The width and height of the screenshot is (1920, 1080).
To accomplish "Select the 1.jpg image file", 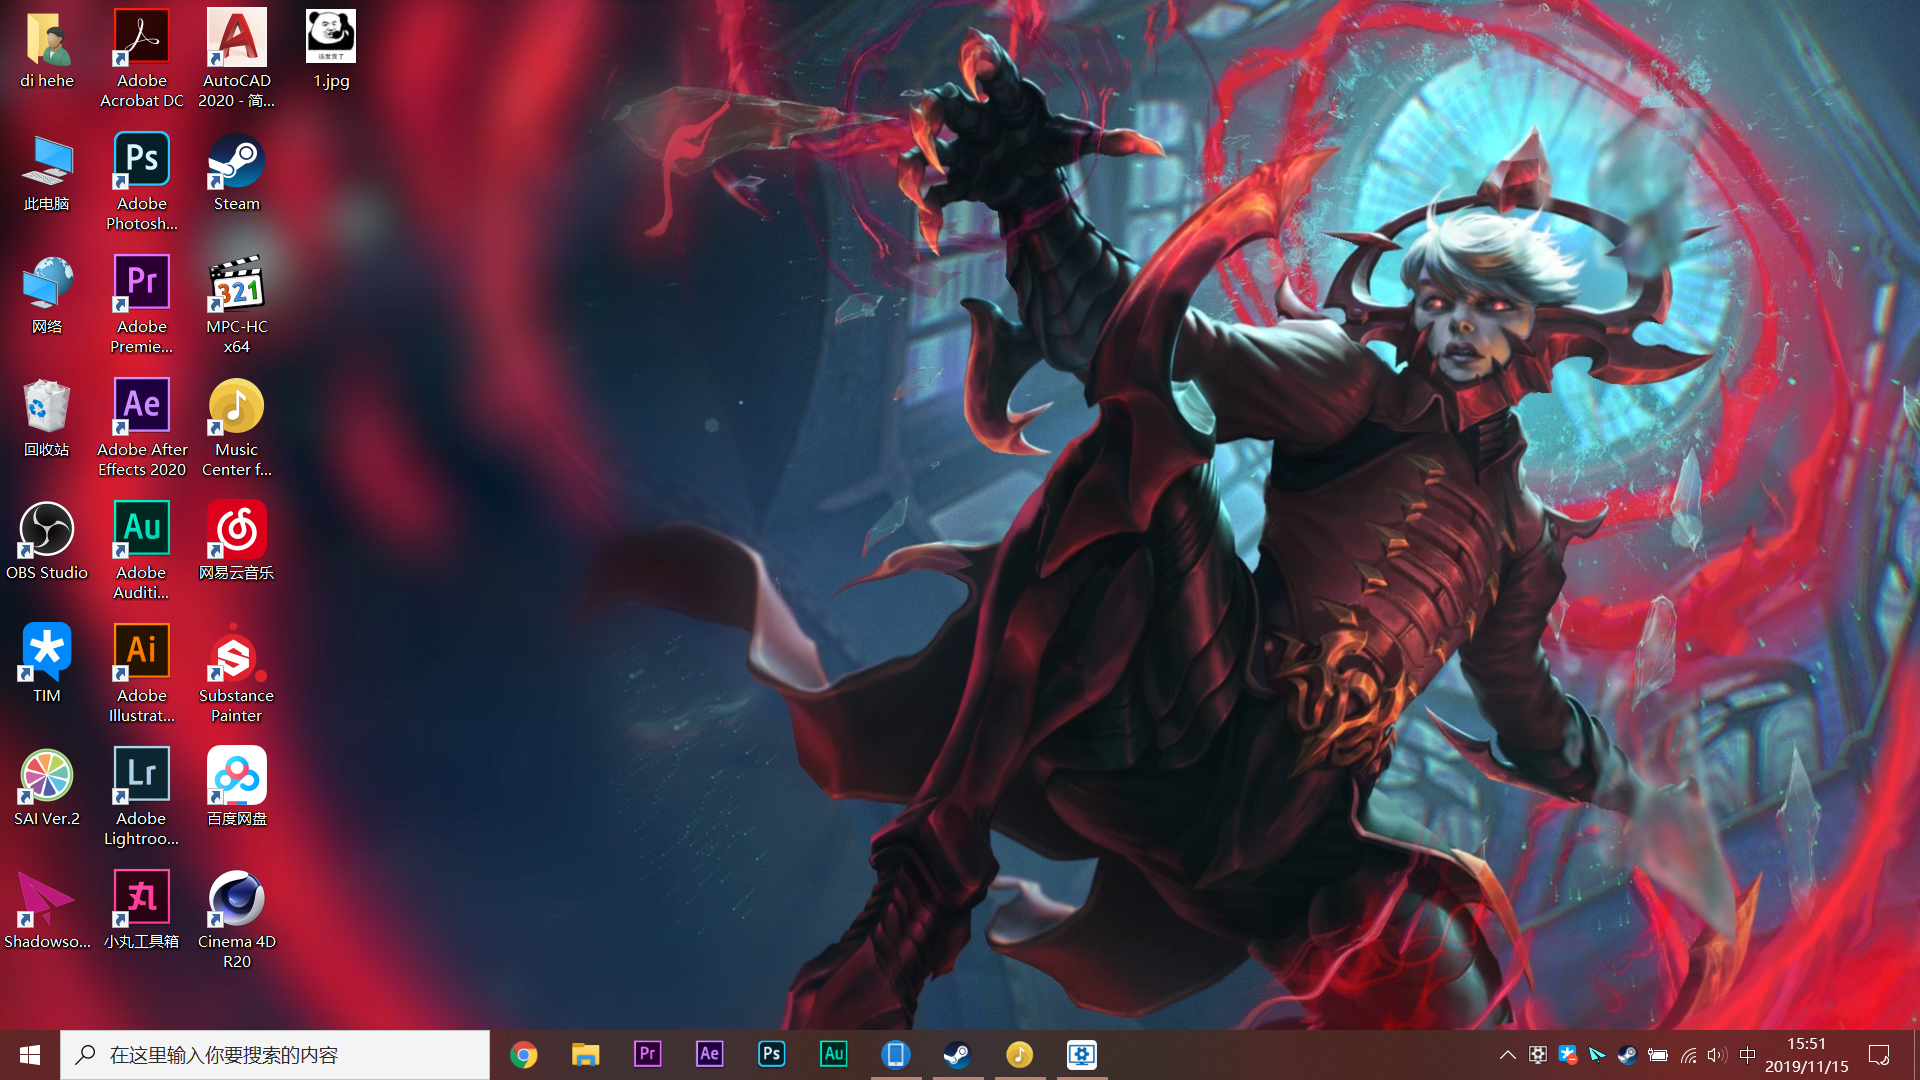I will (331, 50).
